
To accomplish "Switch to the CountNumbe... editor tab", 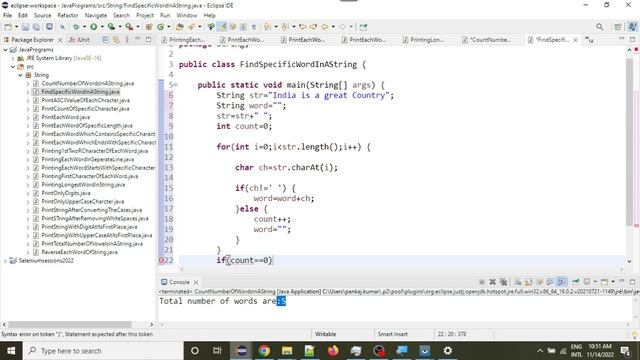I will tap(487, 40).
